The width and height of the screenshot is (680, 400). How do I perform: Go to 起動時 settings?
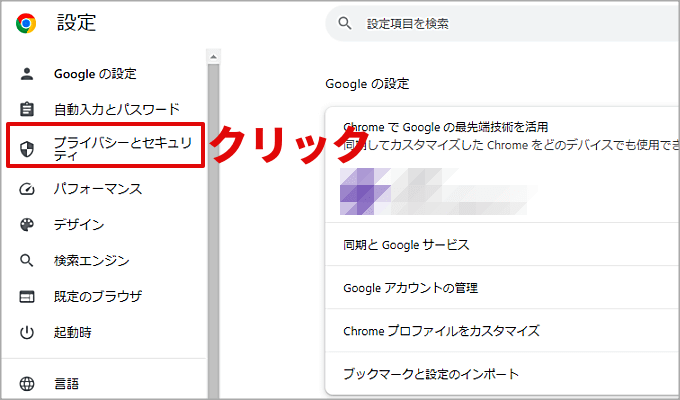coord(72,333)
